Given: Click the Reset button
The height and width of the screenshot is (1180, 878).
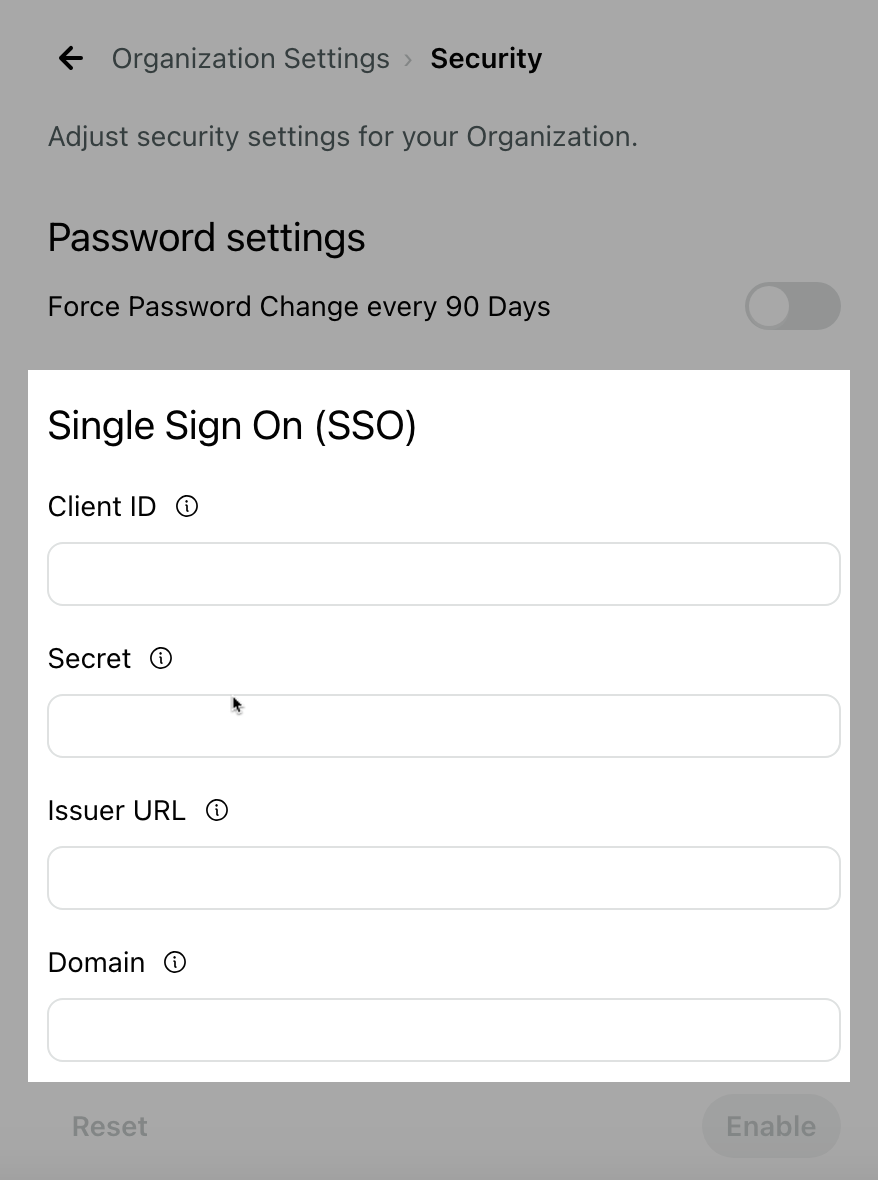Looking at the screenshot, I should point(110,1127).
